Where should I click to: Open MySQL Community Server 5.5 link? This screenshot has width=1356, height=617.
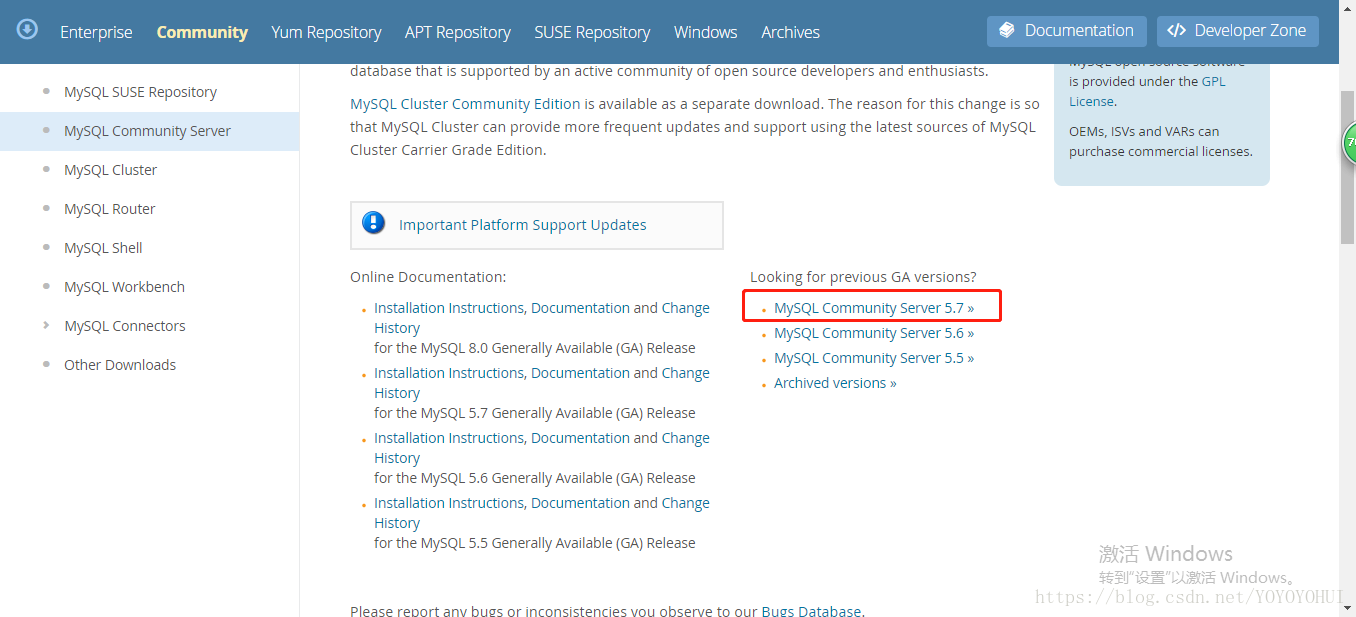pos(874,358)
